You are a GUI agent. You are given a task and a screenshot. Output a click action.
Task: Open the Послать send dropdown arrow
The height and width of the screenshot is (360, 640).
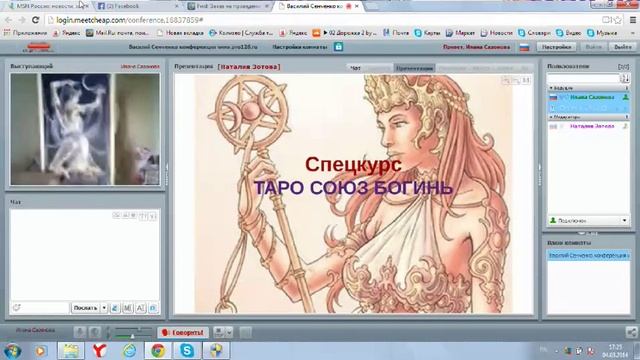(x=104, y=308)
